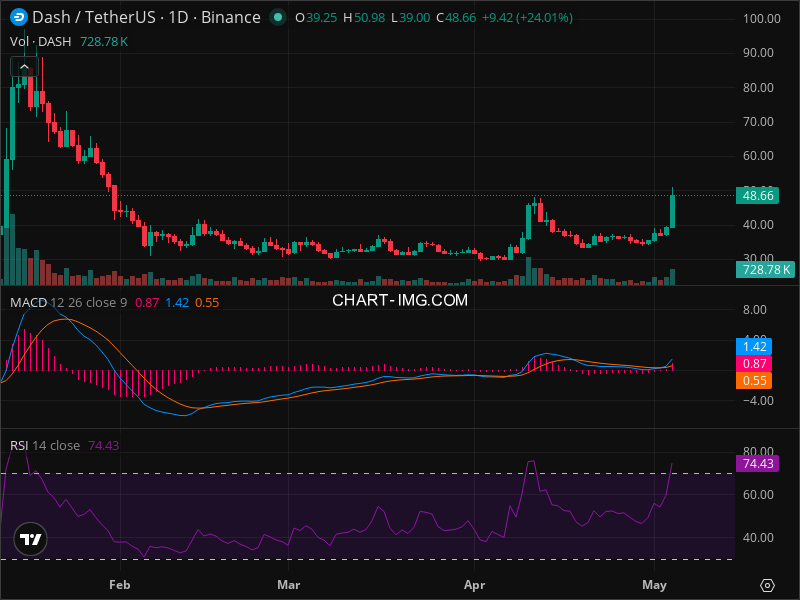Click the pink 0.87 histogram axis label
This screenshot has height=600, width=800.
754,363
